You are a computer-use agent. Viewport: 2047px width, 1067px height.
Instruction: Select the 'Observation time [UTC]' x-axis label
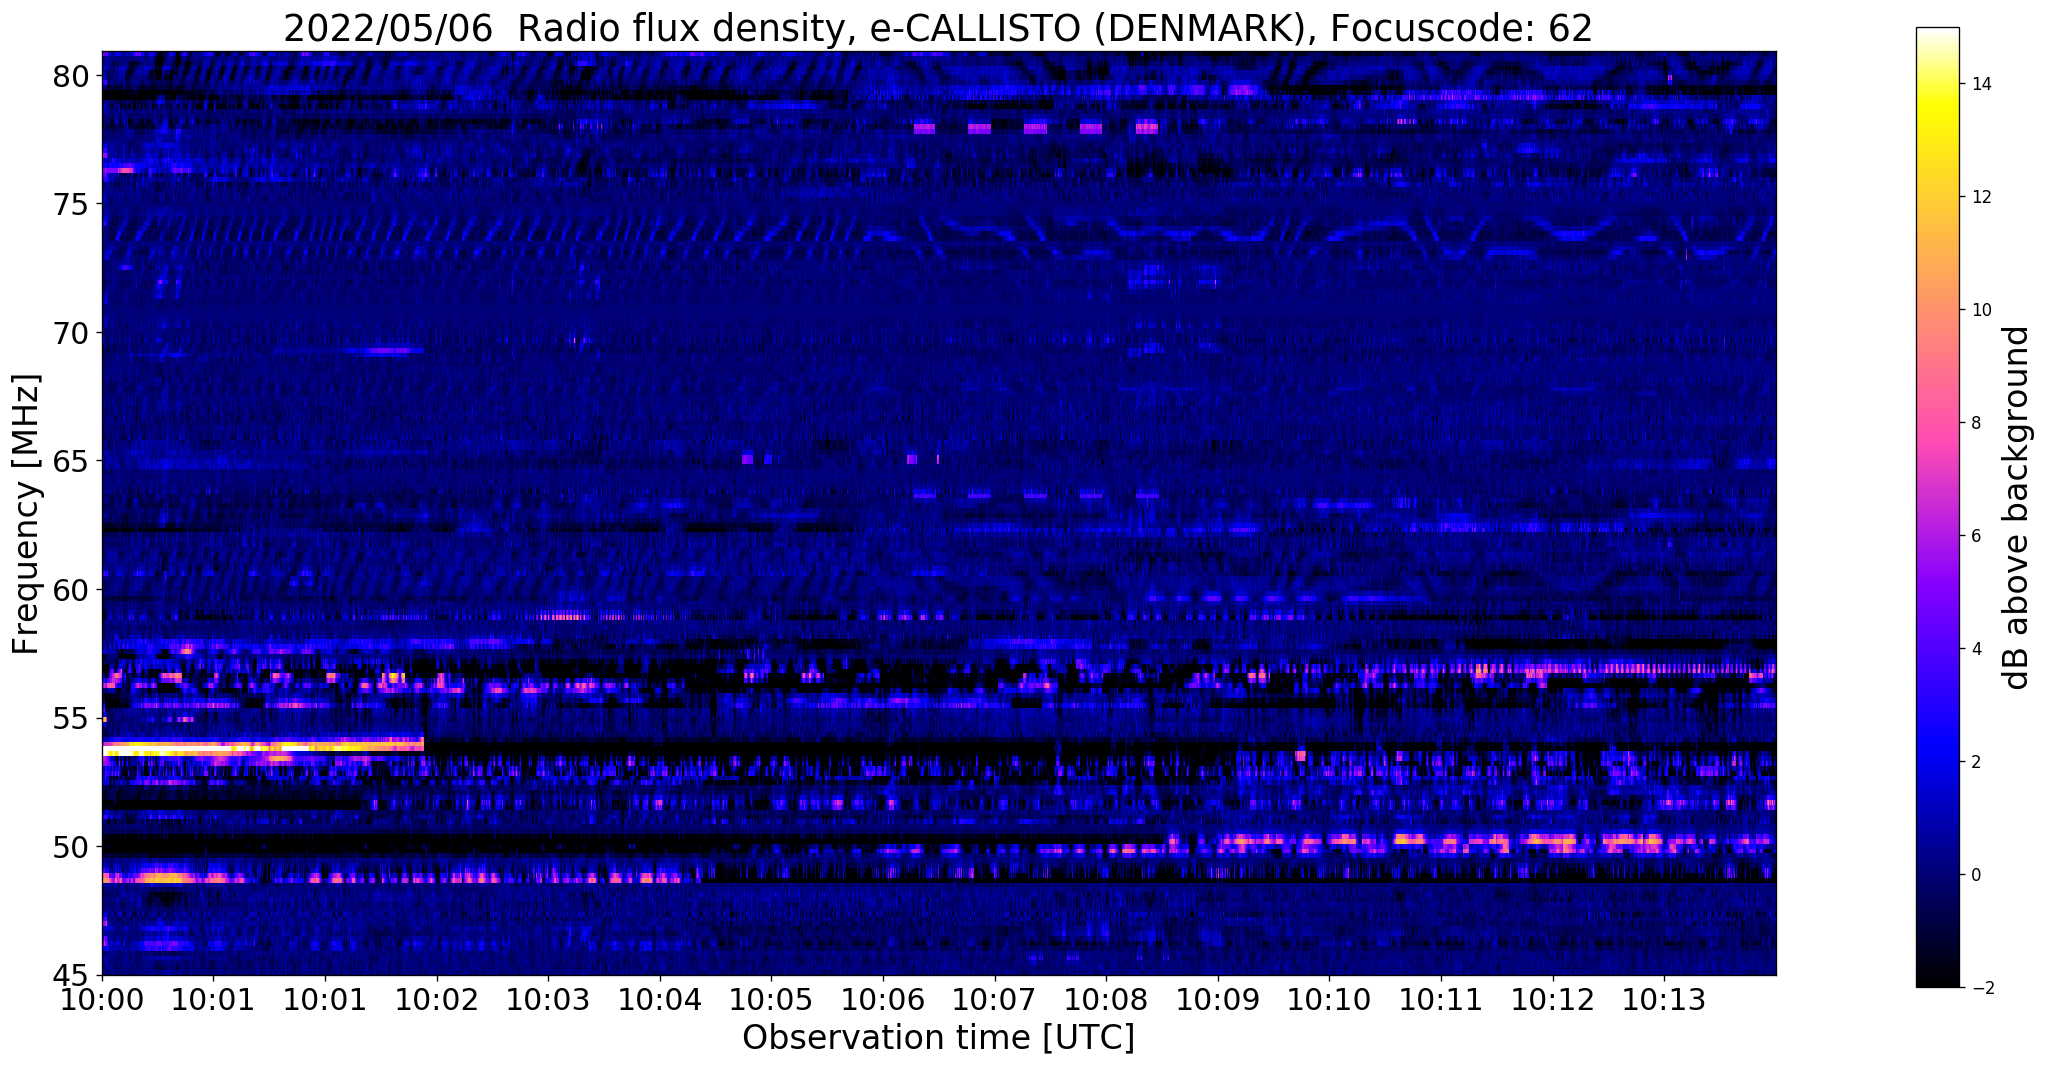click(x=938, y=1038)
